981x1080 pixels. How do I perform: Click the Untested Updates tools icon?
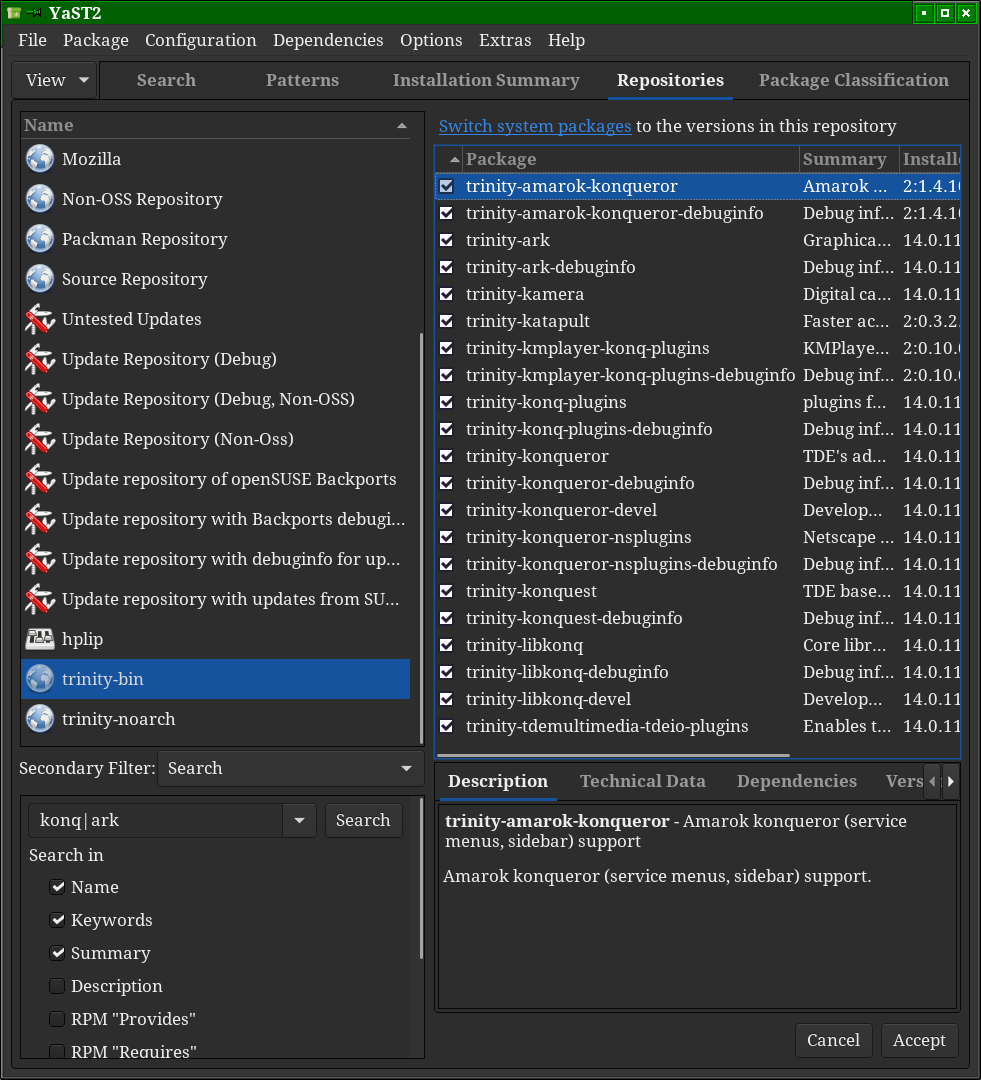click(40, 319)
